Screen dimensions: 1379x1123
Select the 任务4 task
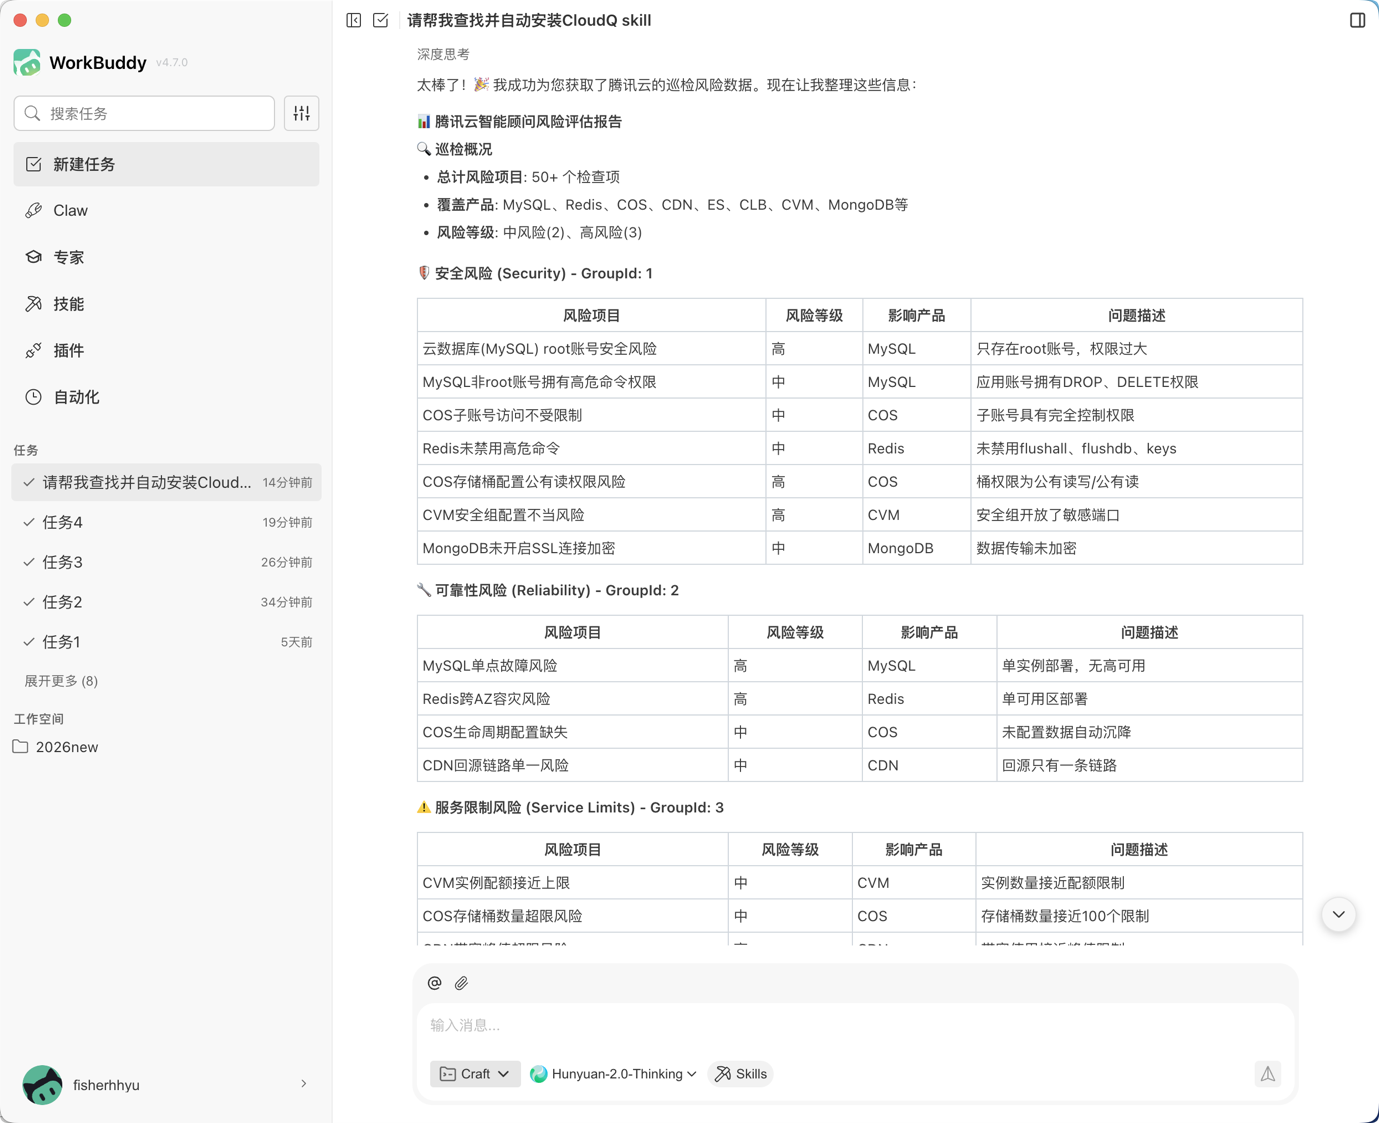pos(166,522)
